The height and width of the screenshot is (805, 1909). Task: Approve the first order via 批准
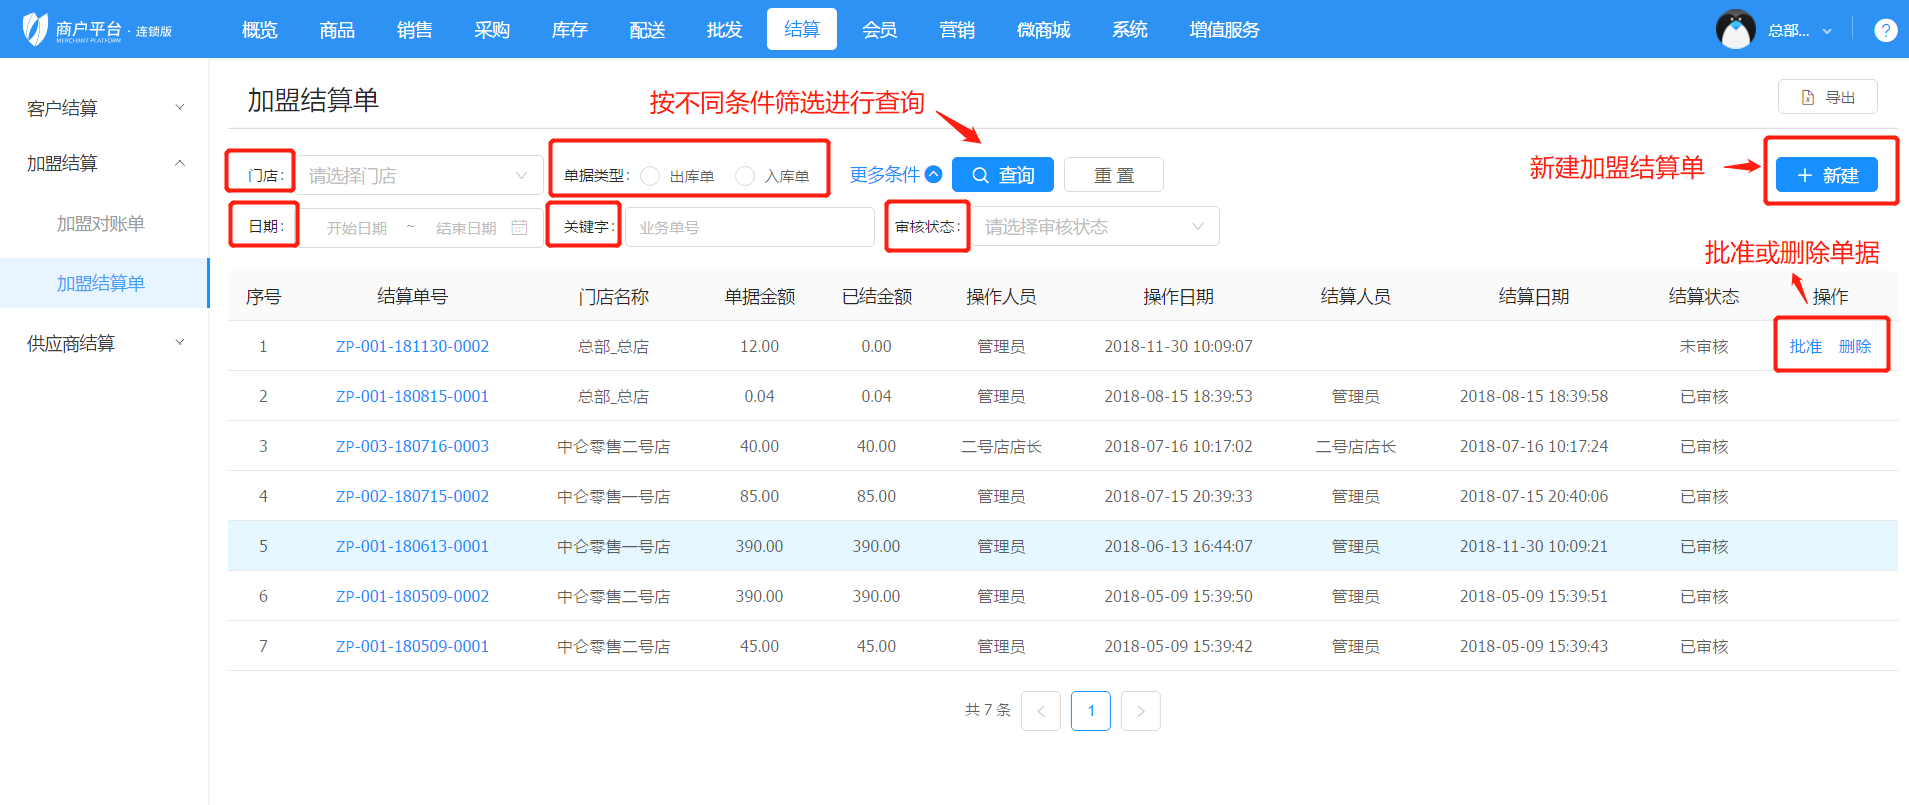(1805, 346)
